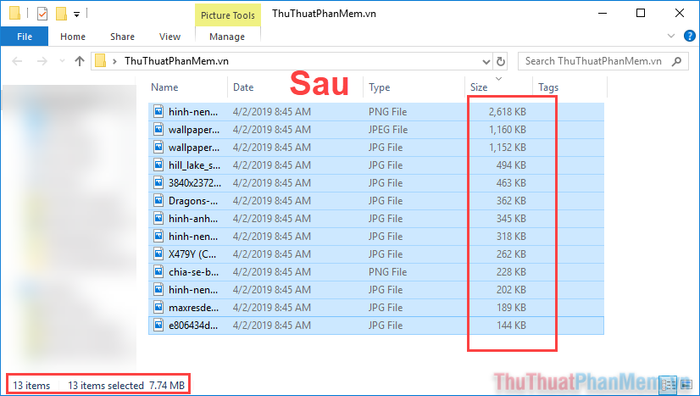The image size is (700, 396).
Task: Click the 494 KB size cell
Action: pyautogui.click(x=511, y=165)
